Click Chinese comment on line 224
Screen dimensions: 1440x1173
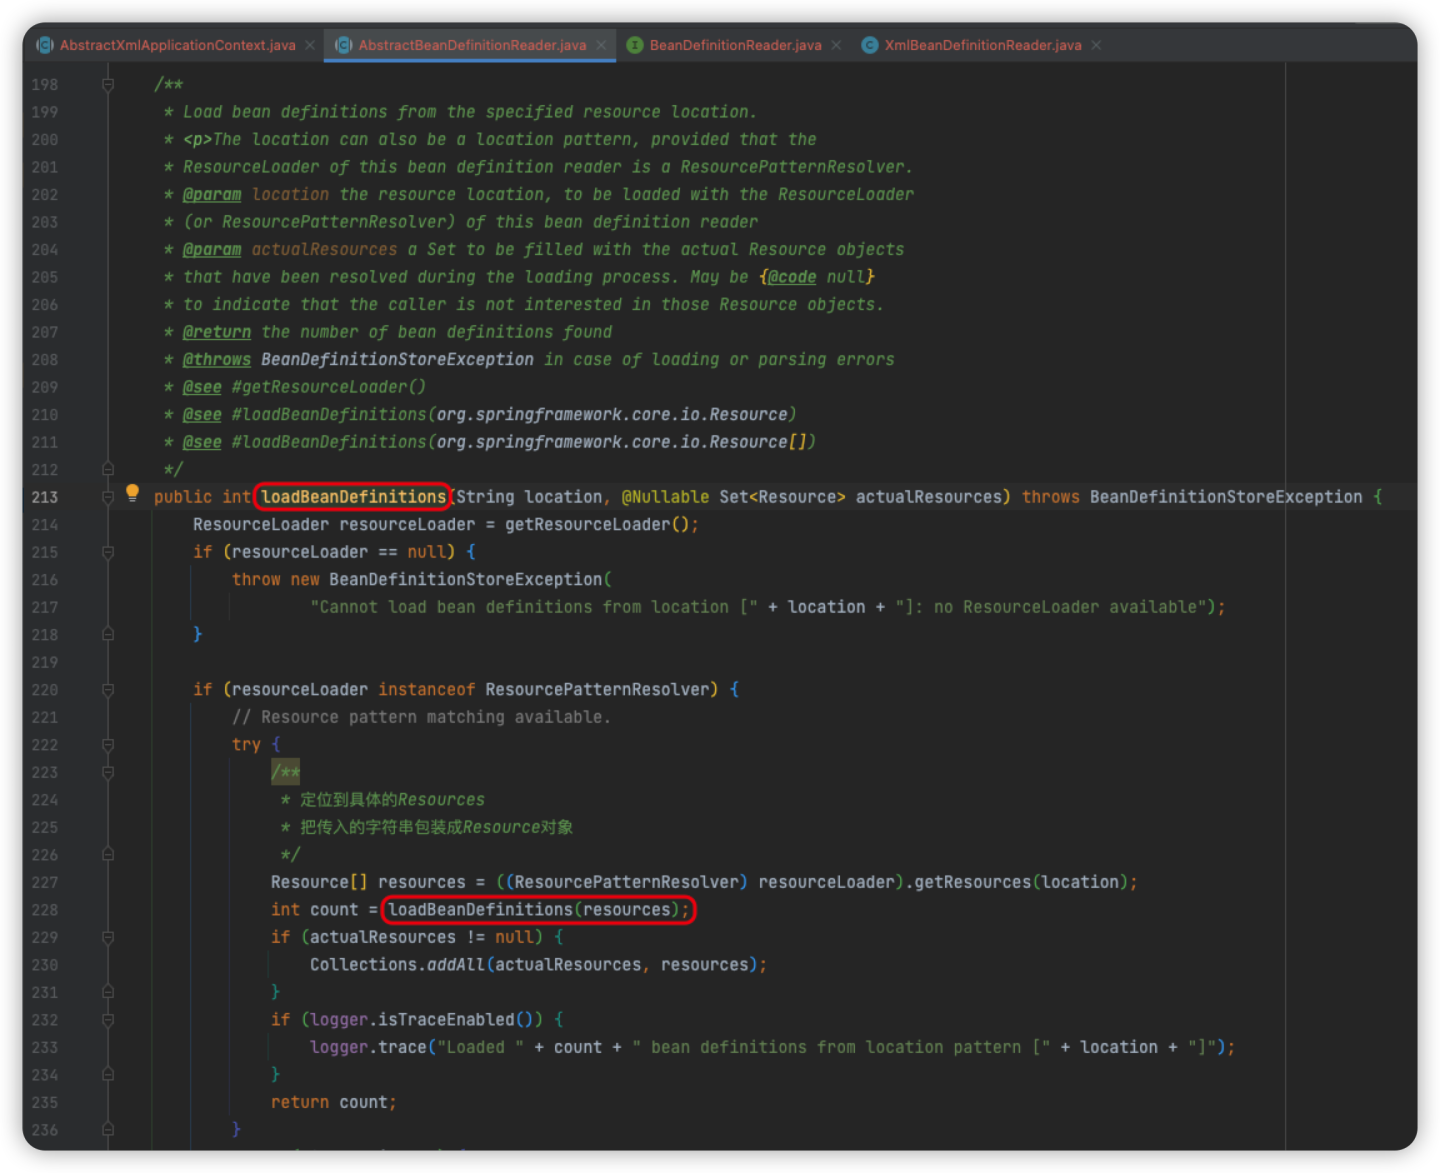[392, 800]
